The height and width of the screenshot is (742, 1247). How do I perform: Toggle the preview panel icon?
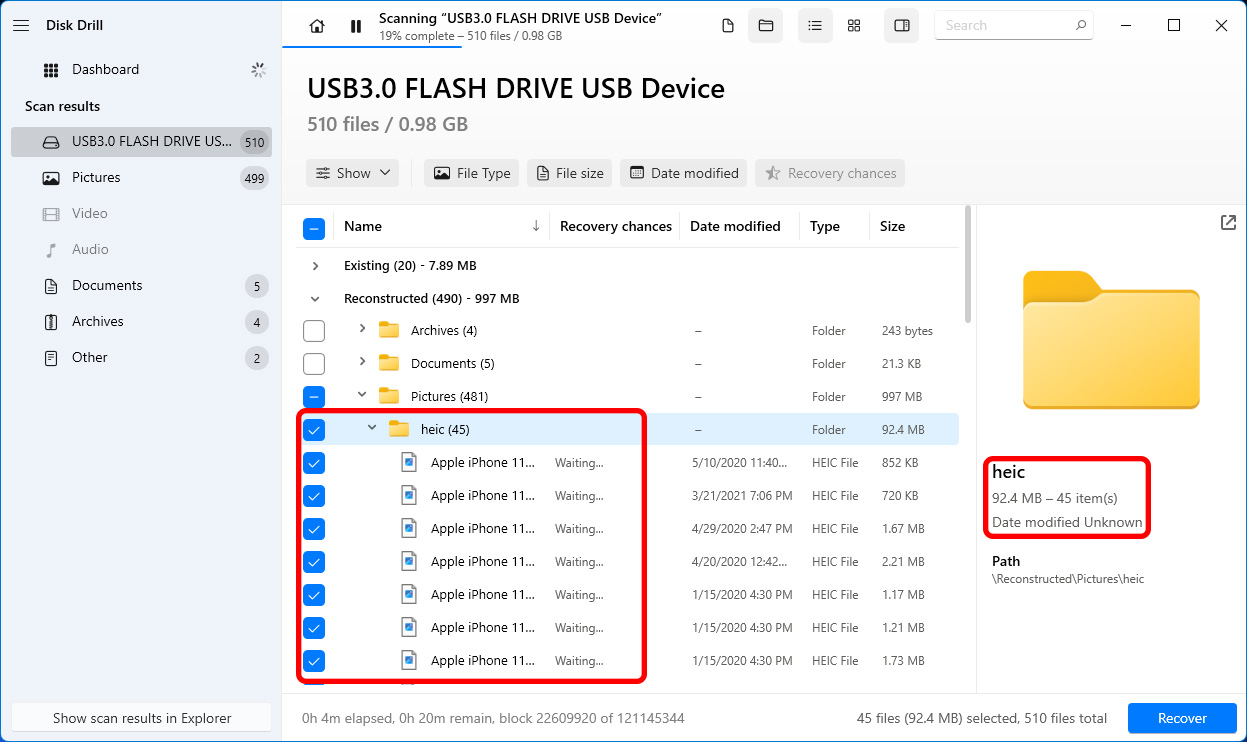[901, 26]
